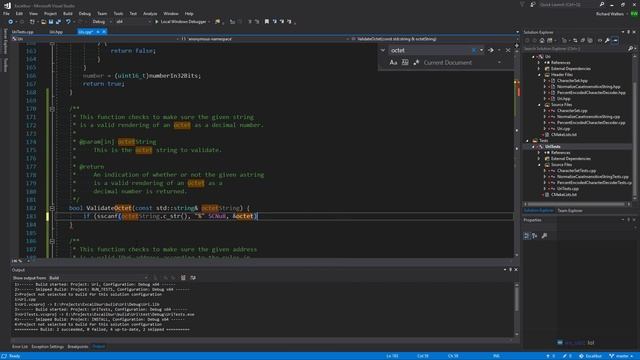Toggle Preview Selected Items in Solution Explorer

coord(616,40)
